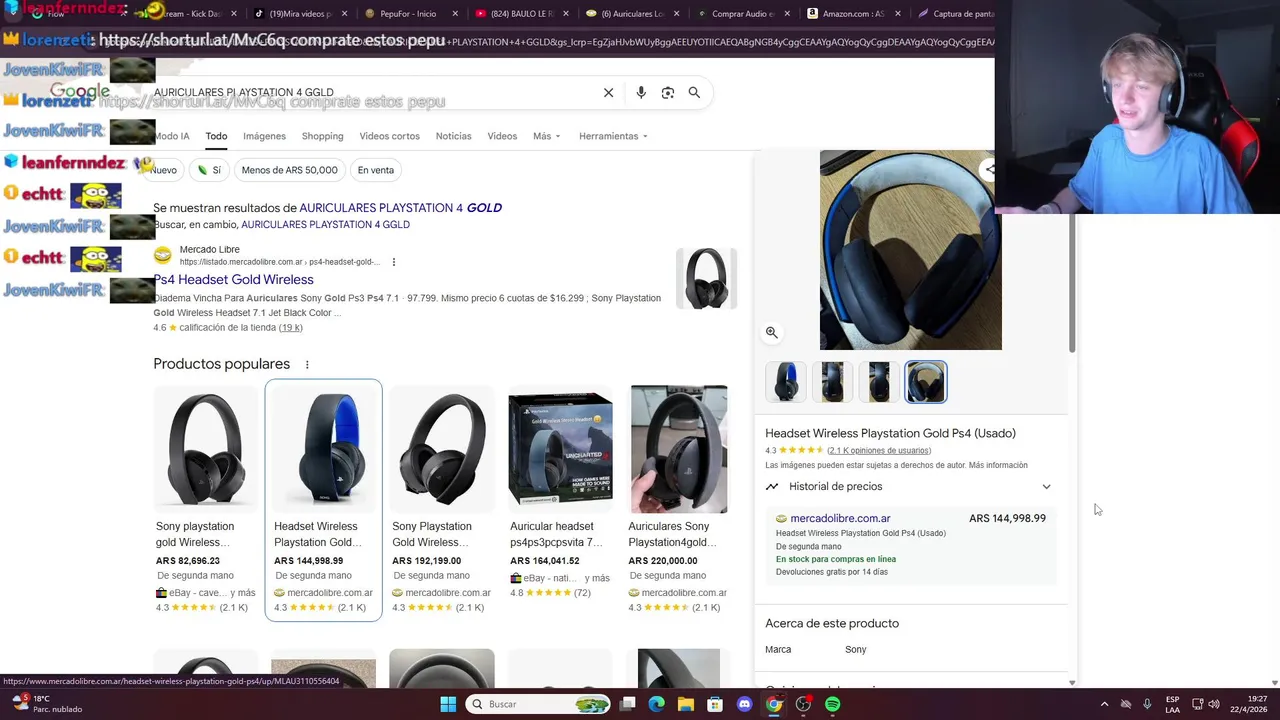Screen dimensions: 1280x720
Task: Toggle the En venta filter chip
Action: pyautogui.click(x=376, y=170)
